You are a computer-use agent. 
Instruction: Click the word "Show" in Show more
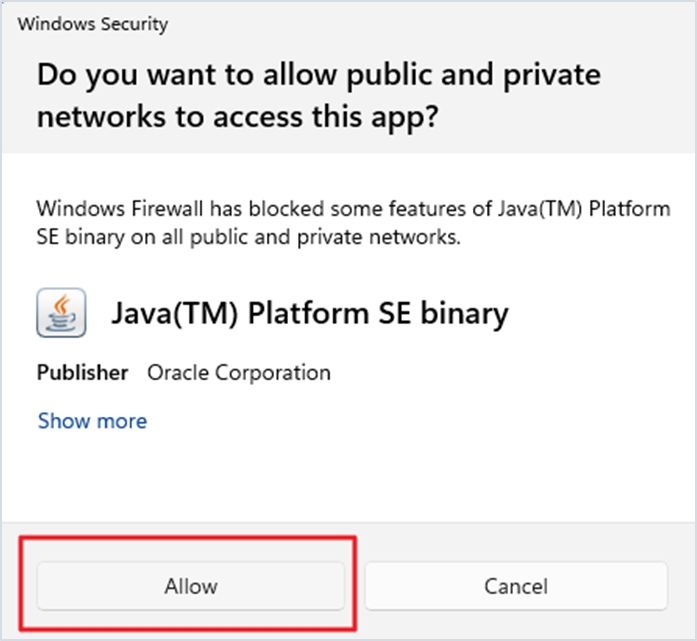pos(62,421)
